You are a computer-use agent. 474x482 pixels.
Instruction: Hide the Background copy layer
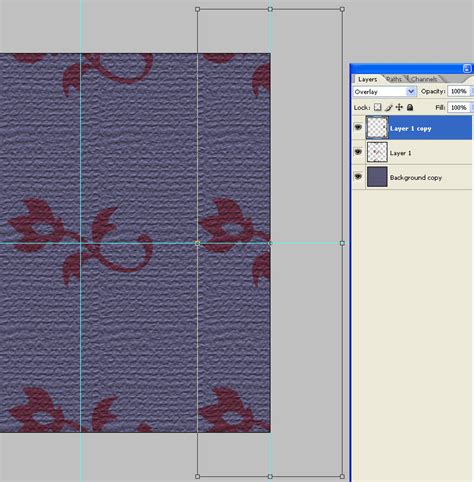click(358, 176)
